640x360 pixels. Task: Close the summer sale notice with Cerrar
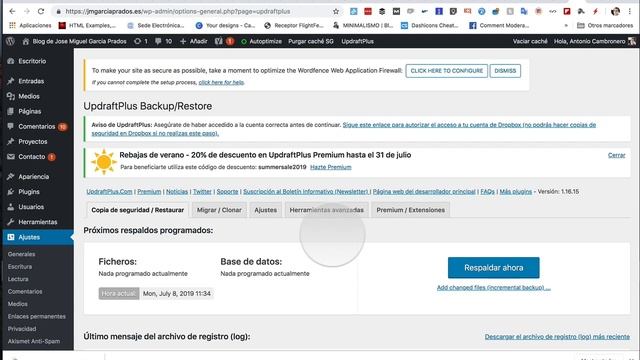pyautogui.click(x=616, y=155)
